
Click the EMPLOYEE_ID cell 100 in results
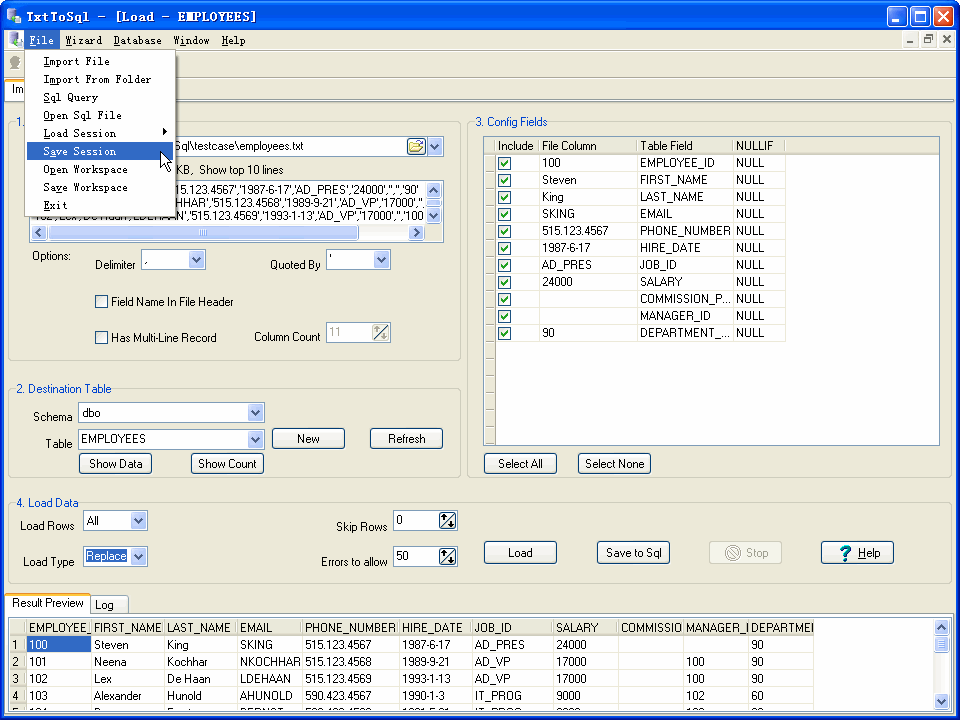(59, 645)
